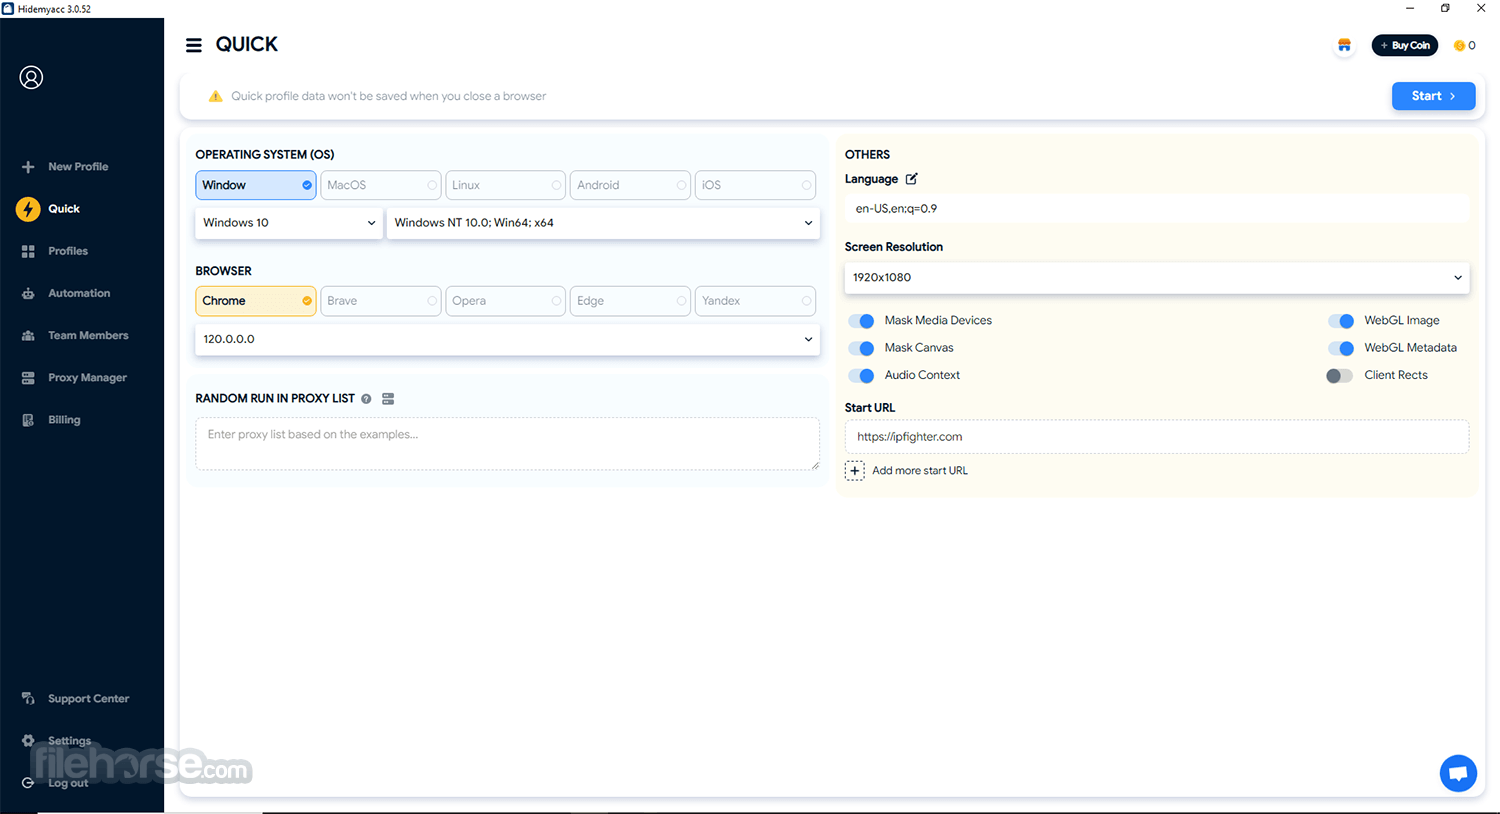Viewport: 1500px width, 814px height.
Task: Click the Billing receipt icon
Action: (x=28, y=420)
